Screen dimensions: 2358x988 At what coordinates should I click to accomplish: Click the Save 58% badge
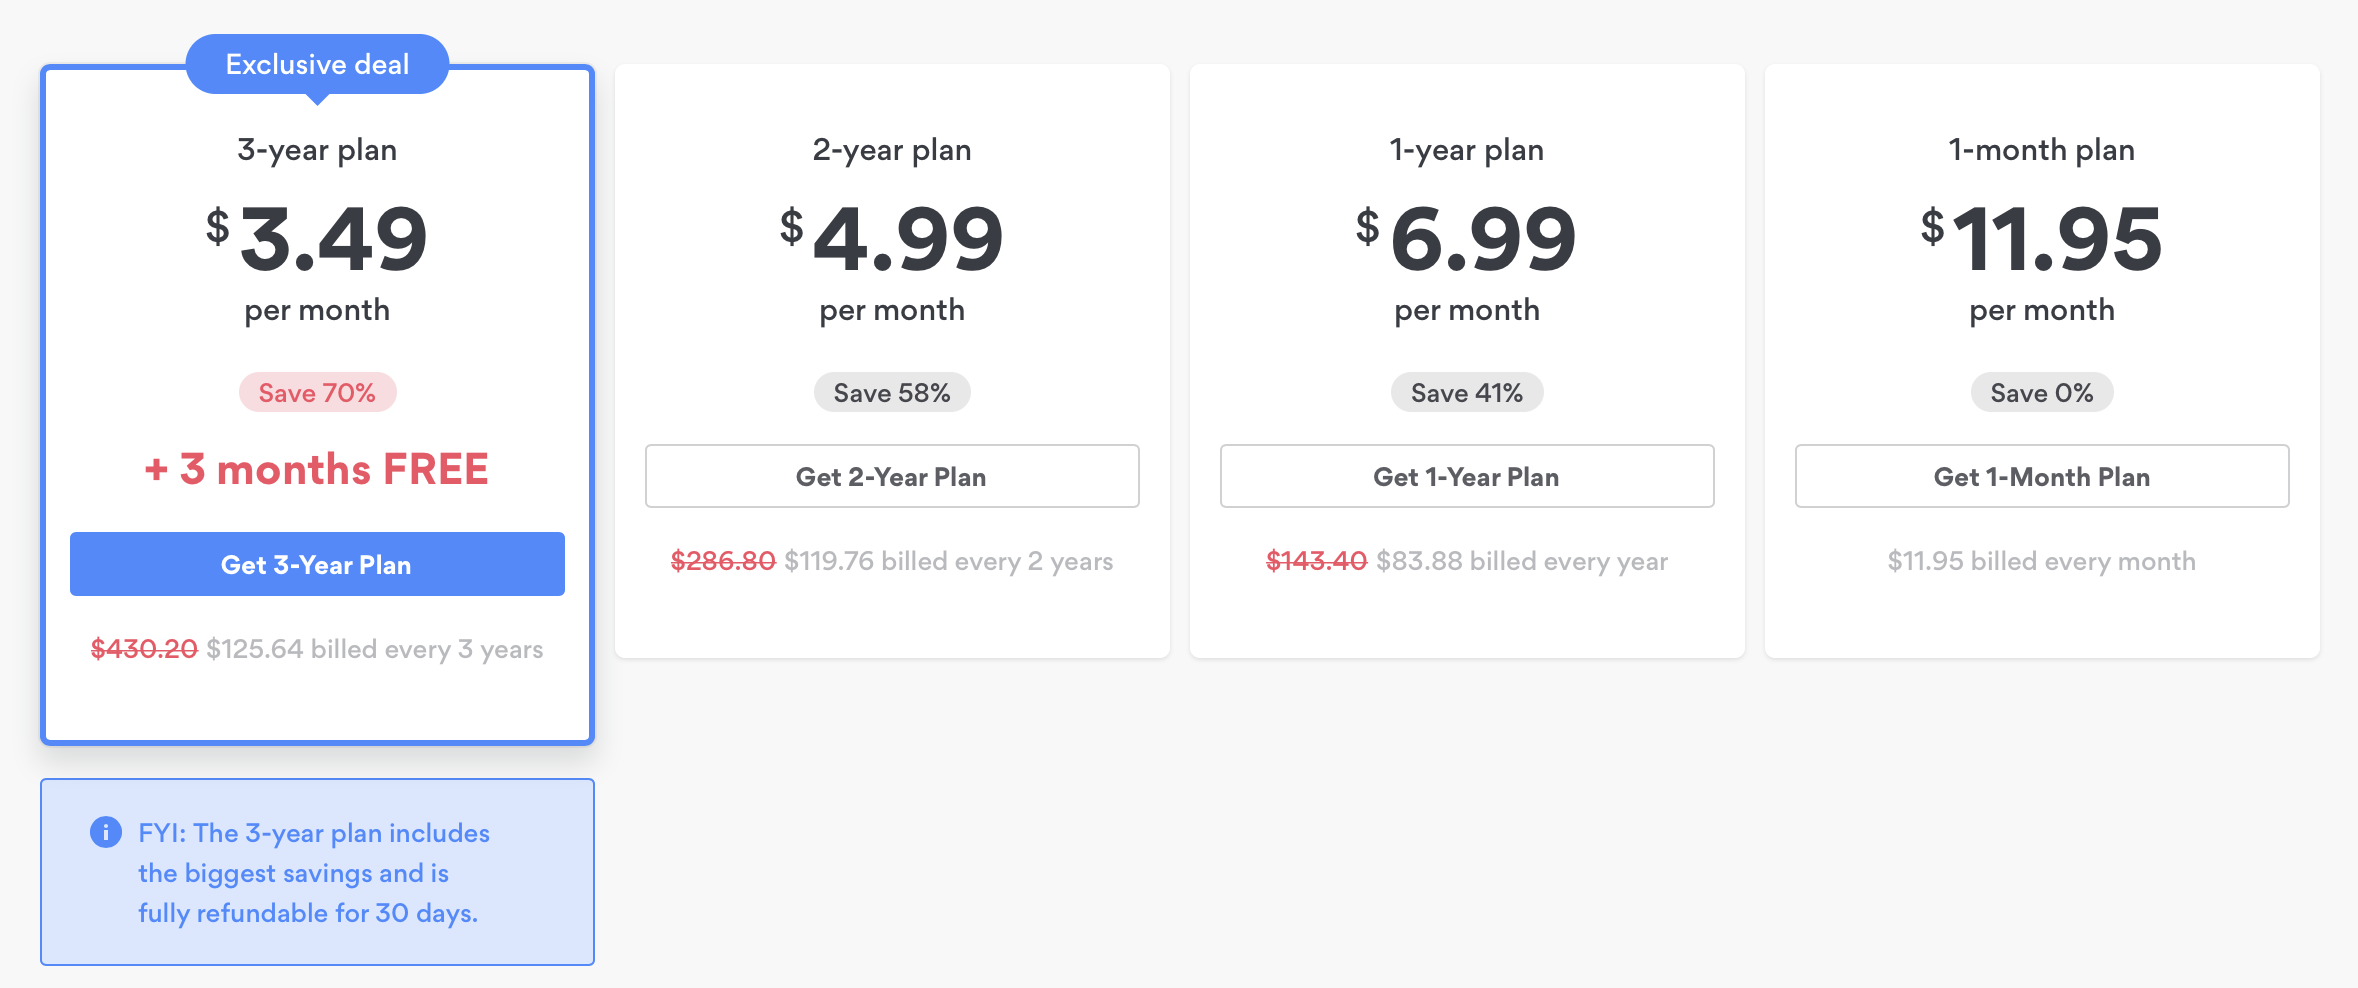tap(891, 393)
